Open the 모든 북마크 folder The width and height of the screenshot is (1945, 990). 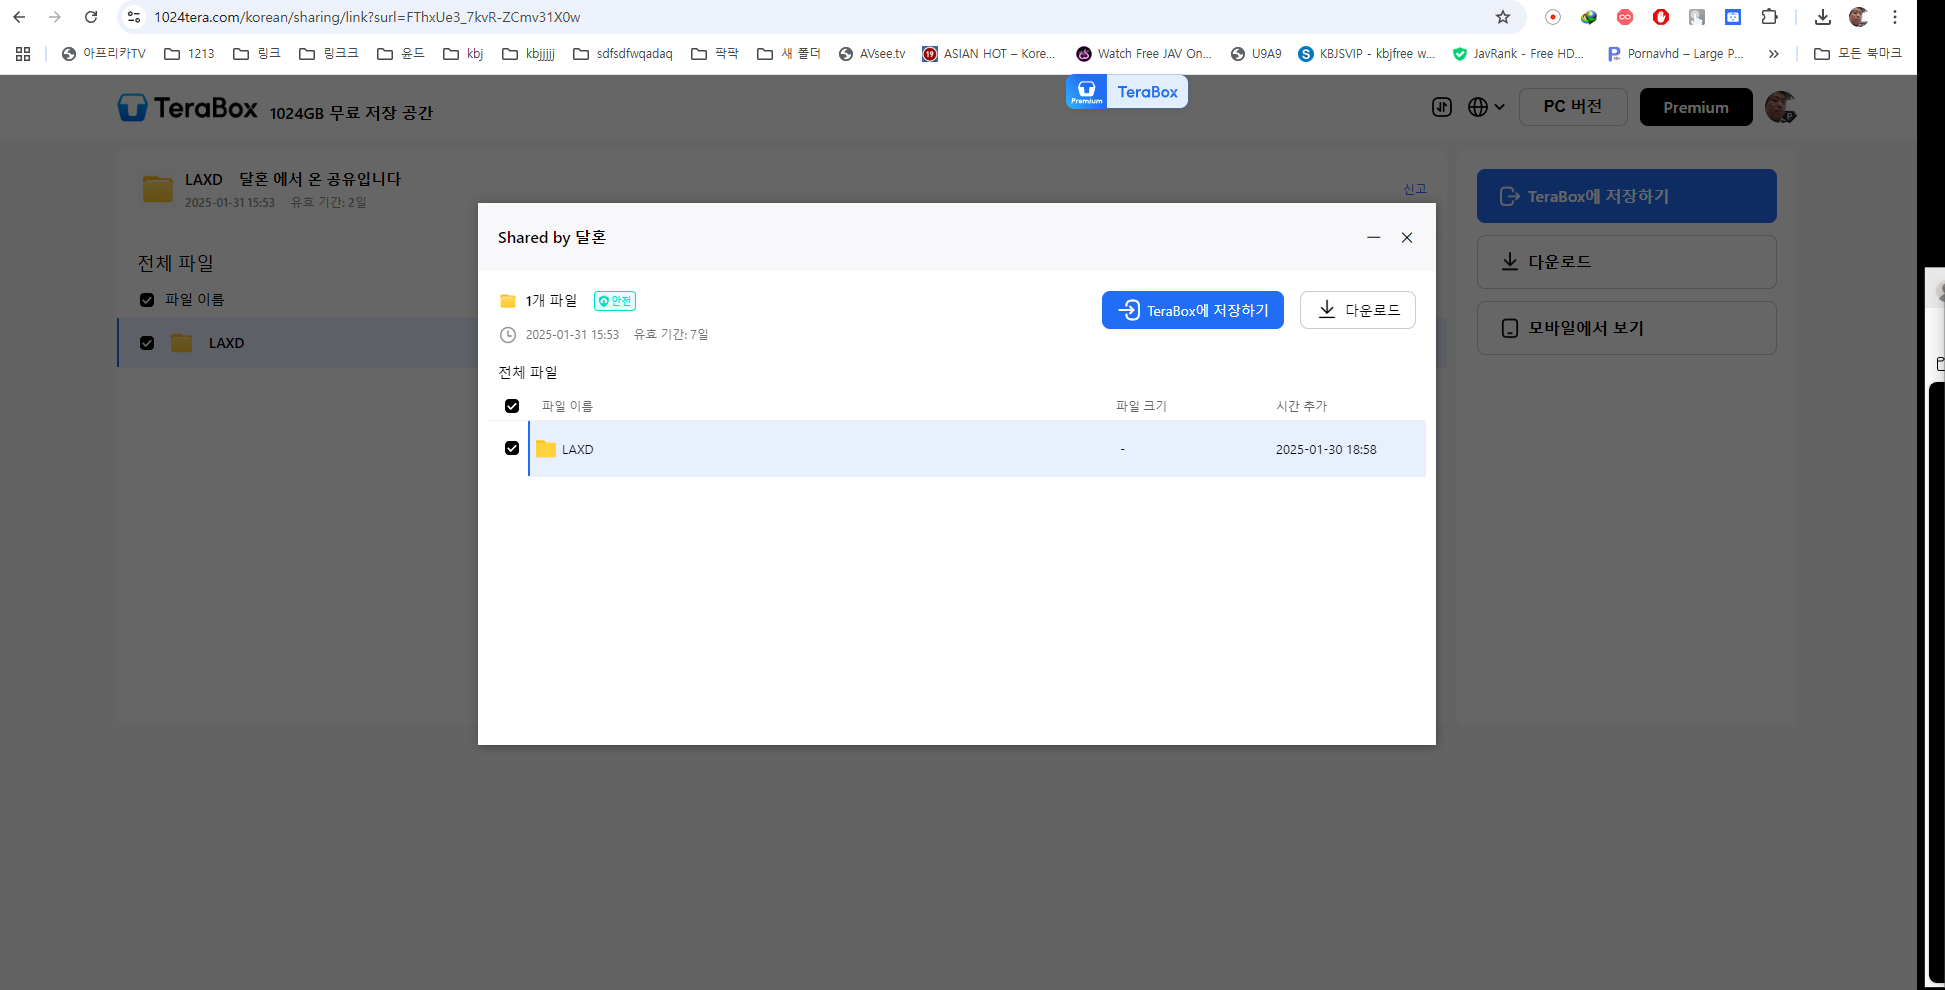click(1858, 54)
